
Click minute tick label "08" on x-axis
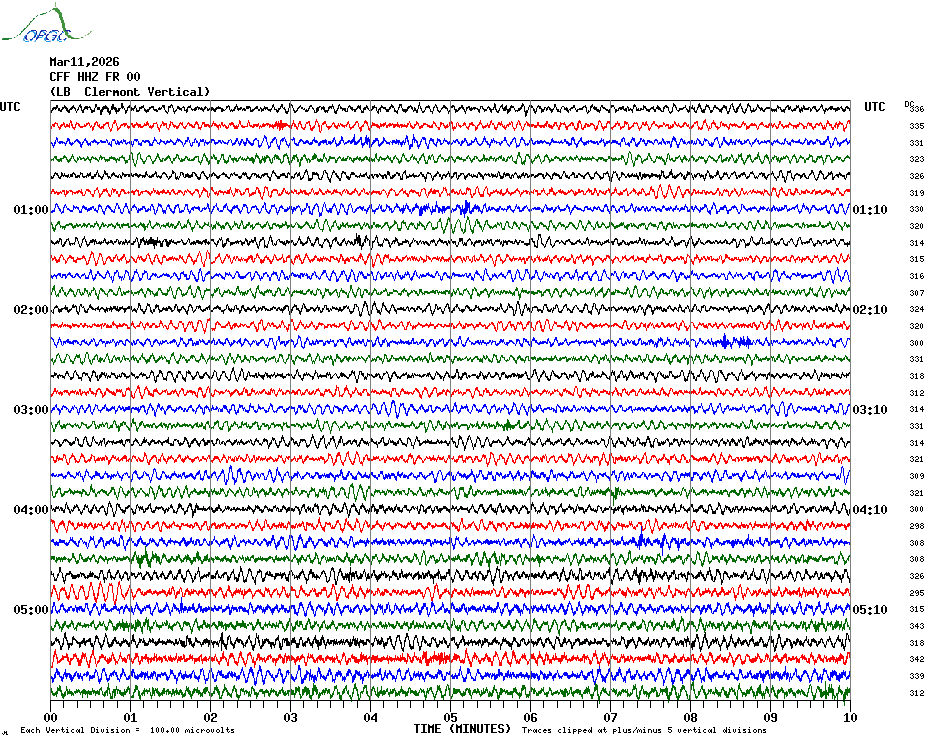tap(690, 718)
